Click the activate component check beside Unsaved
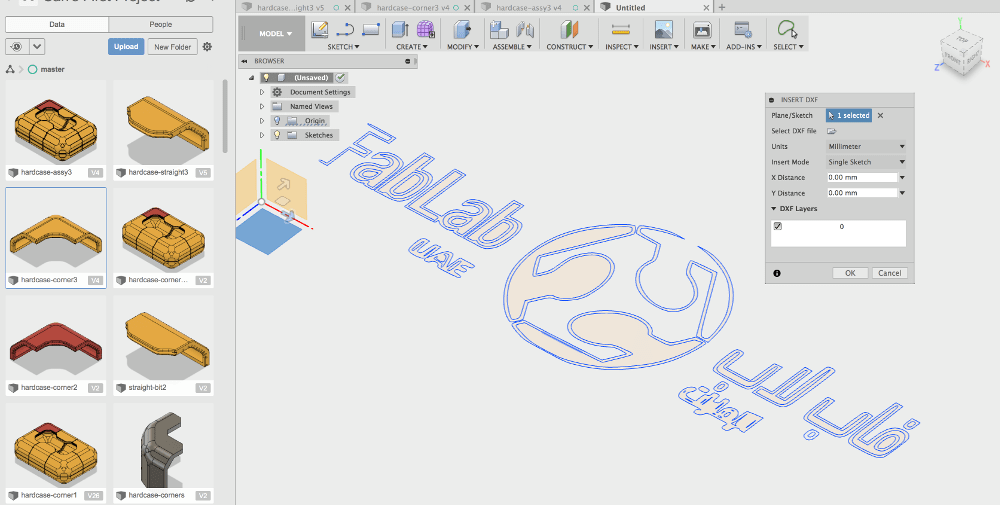The image size is (1000, 505). pos(341,77)
